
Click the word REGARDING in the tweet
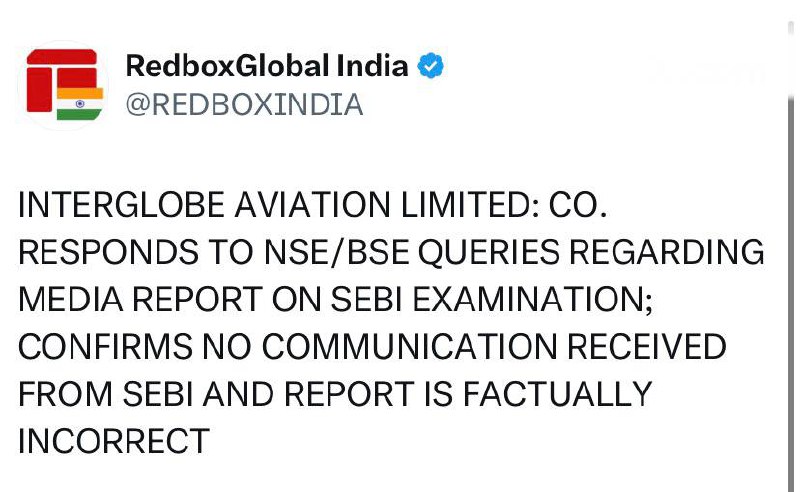[681, 252]
